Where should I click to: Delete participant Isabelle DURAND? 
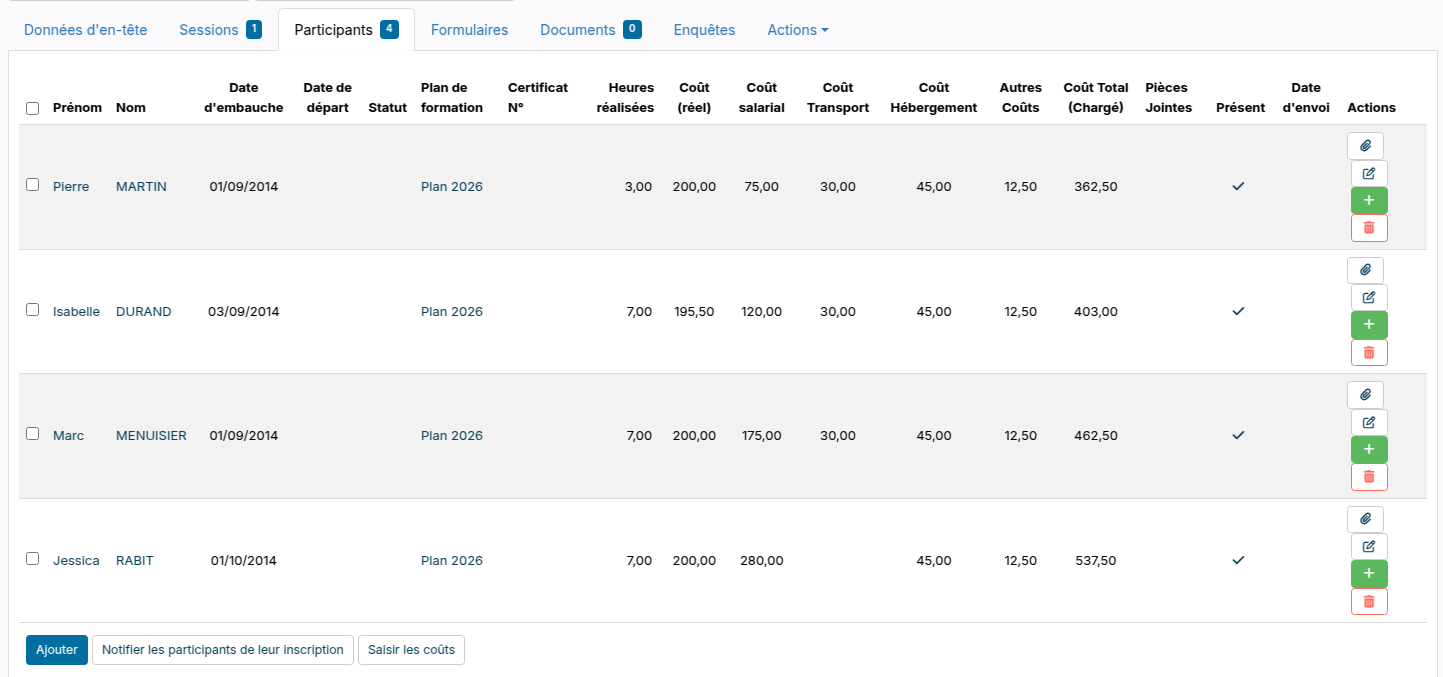(1369, 352)
